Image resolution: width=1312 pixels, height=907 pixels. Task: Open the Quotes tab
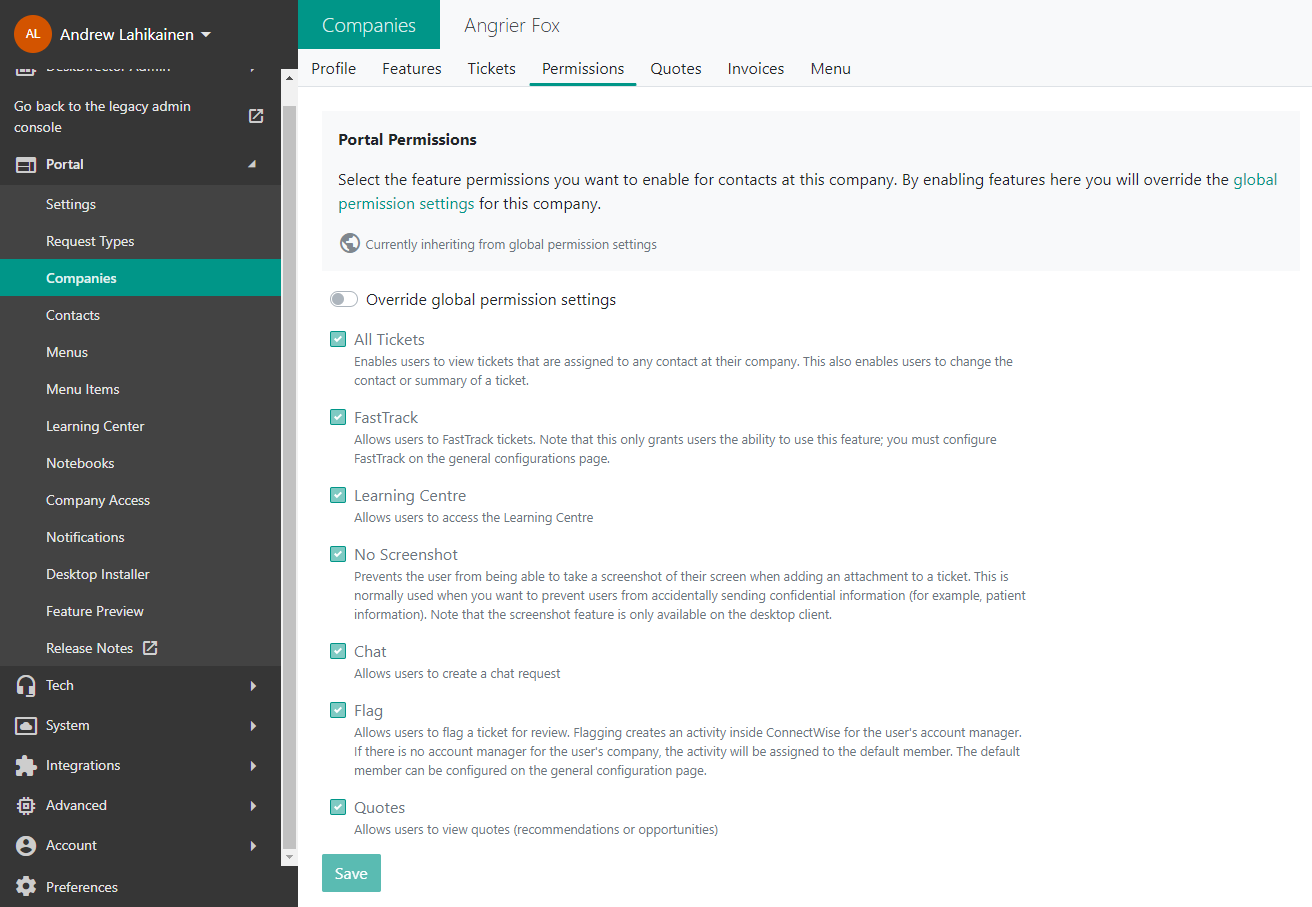(x=676, y=68)
